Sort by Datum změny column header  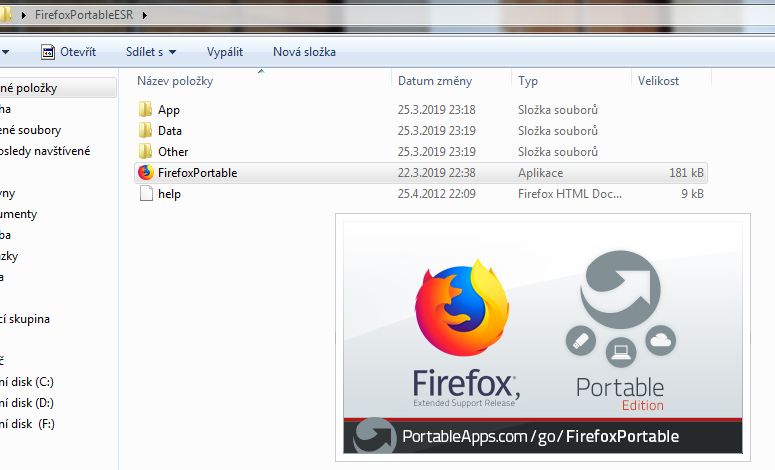pos(435,81)
